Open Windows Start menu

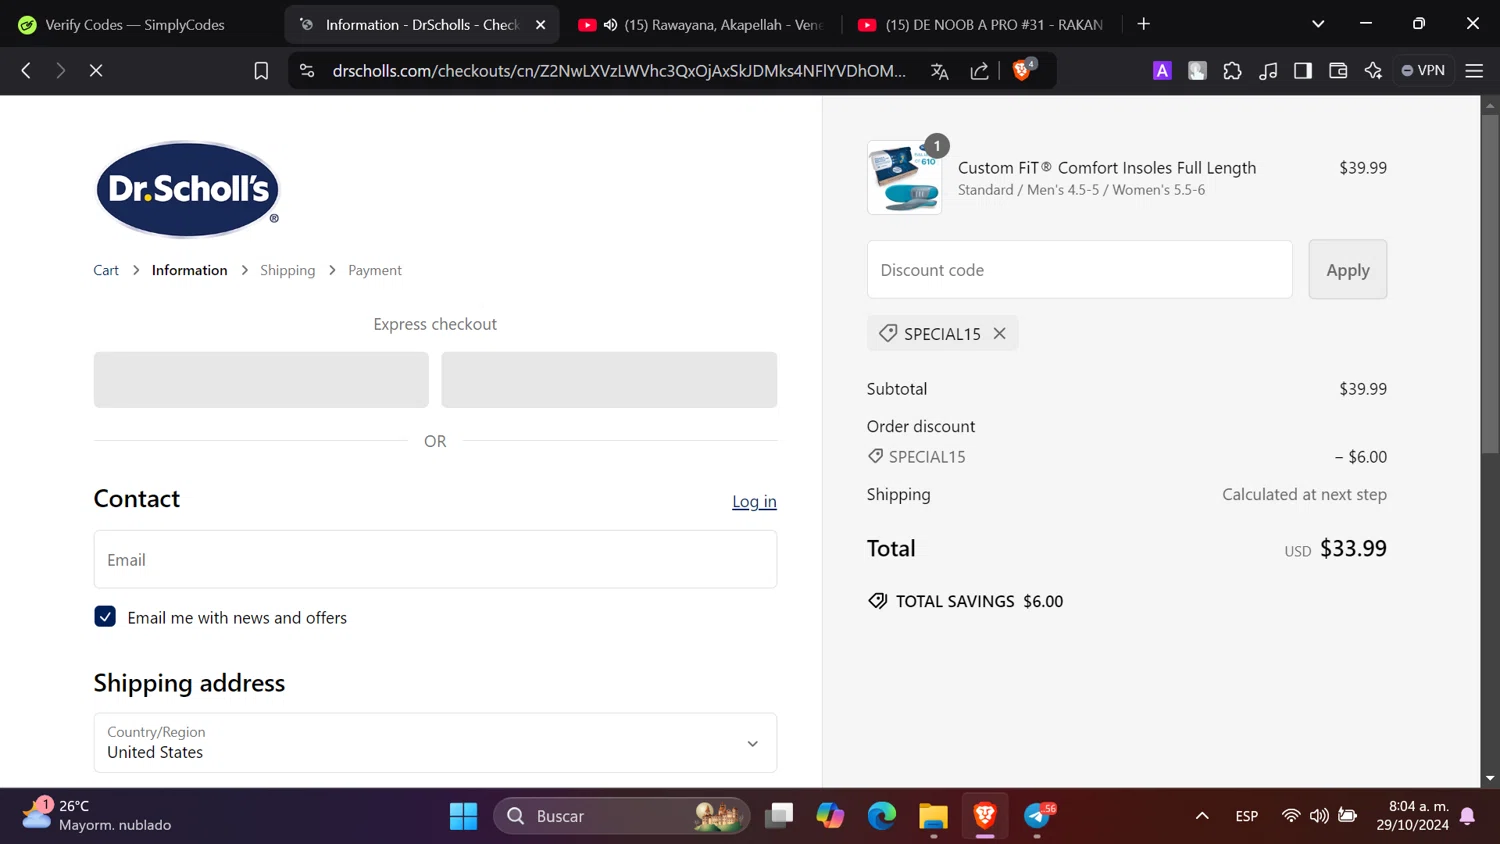tap(463, 816)
